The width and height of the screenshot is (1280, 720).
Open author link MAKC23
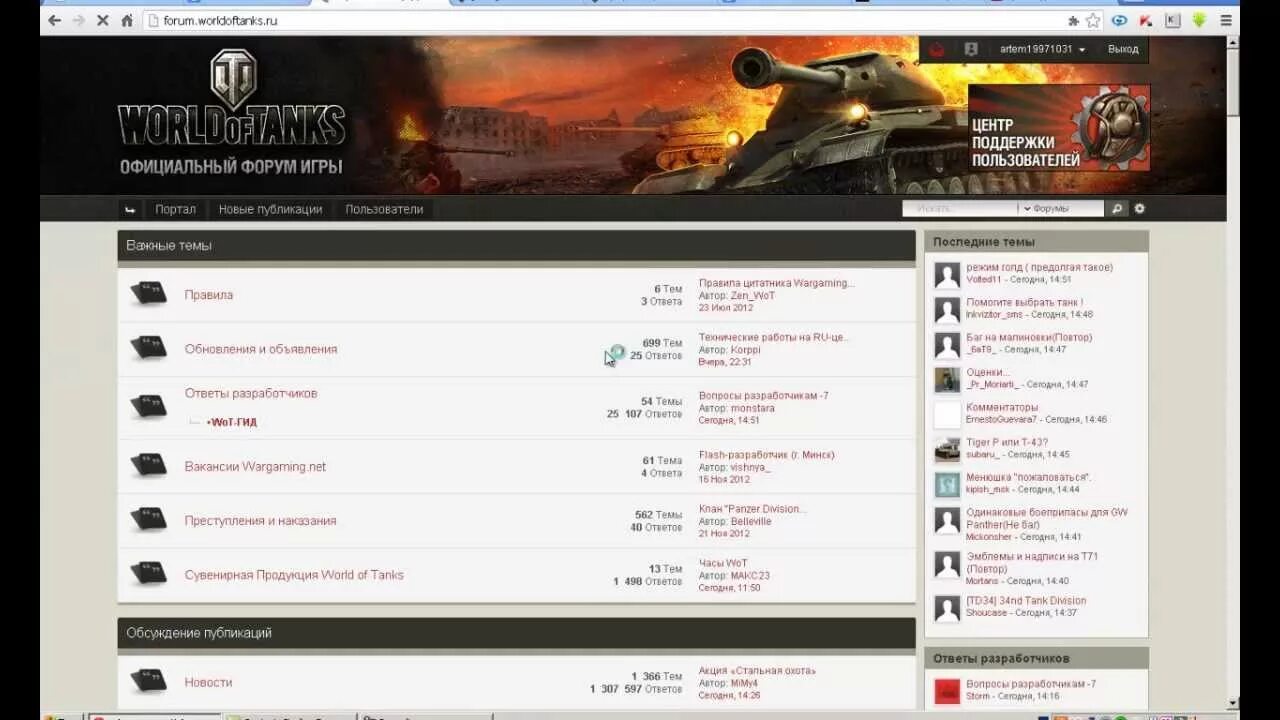pos(750,575)
